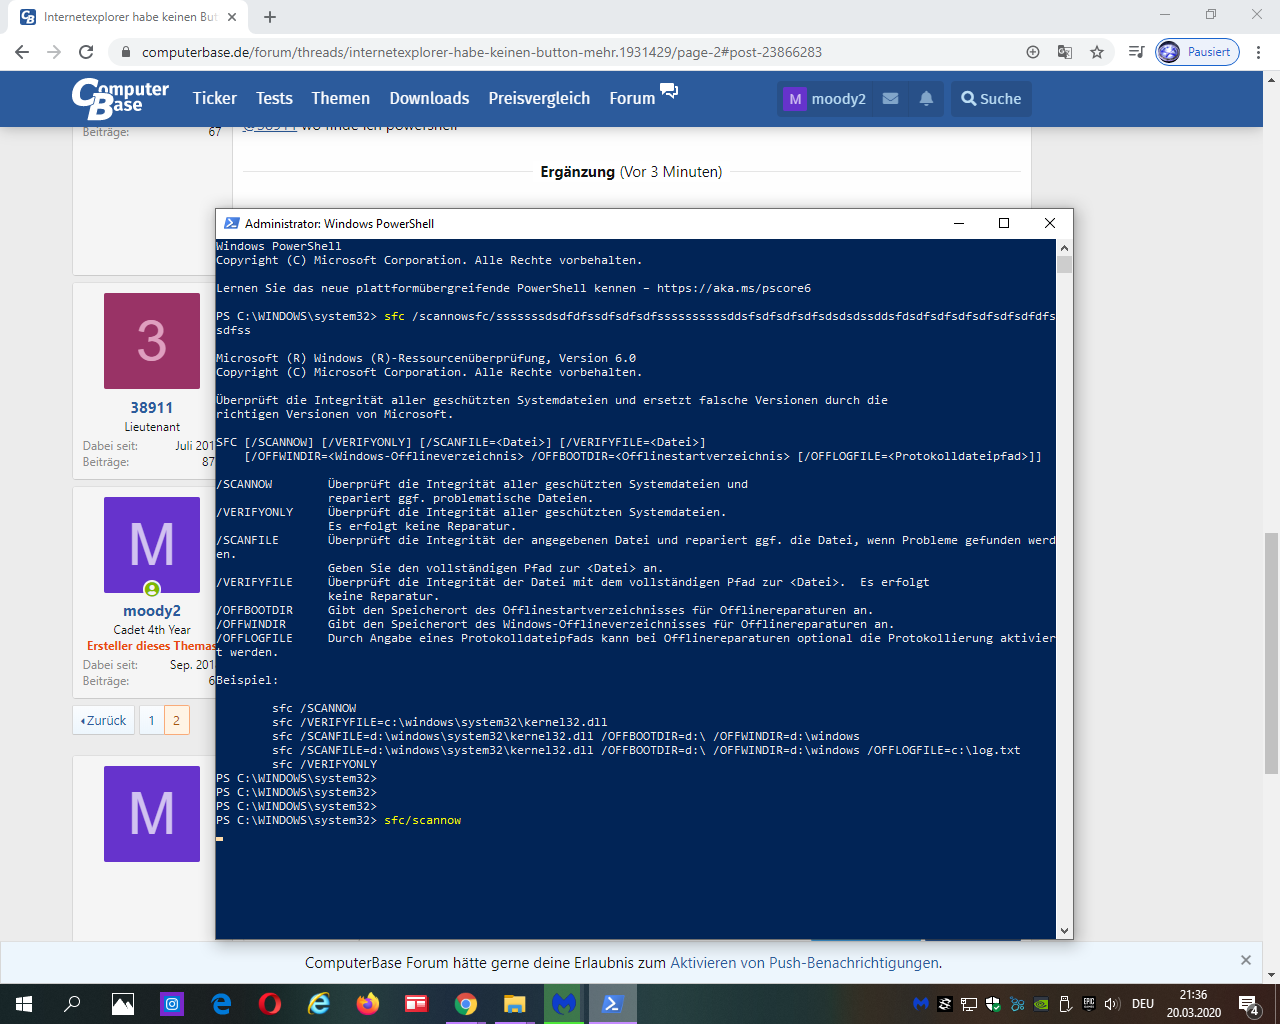
Task: Open Action Center notifications icon
Action: (1249, 1004)
